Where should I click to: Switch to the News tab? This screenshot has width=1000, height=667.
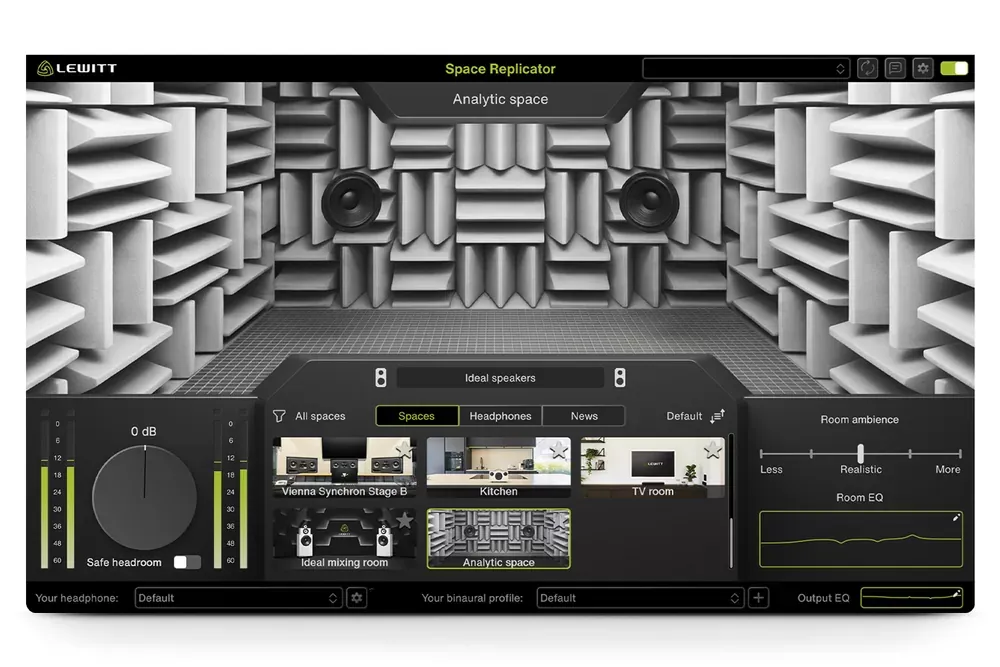pos(584,416)
